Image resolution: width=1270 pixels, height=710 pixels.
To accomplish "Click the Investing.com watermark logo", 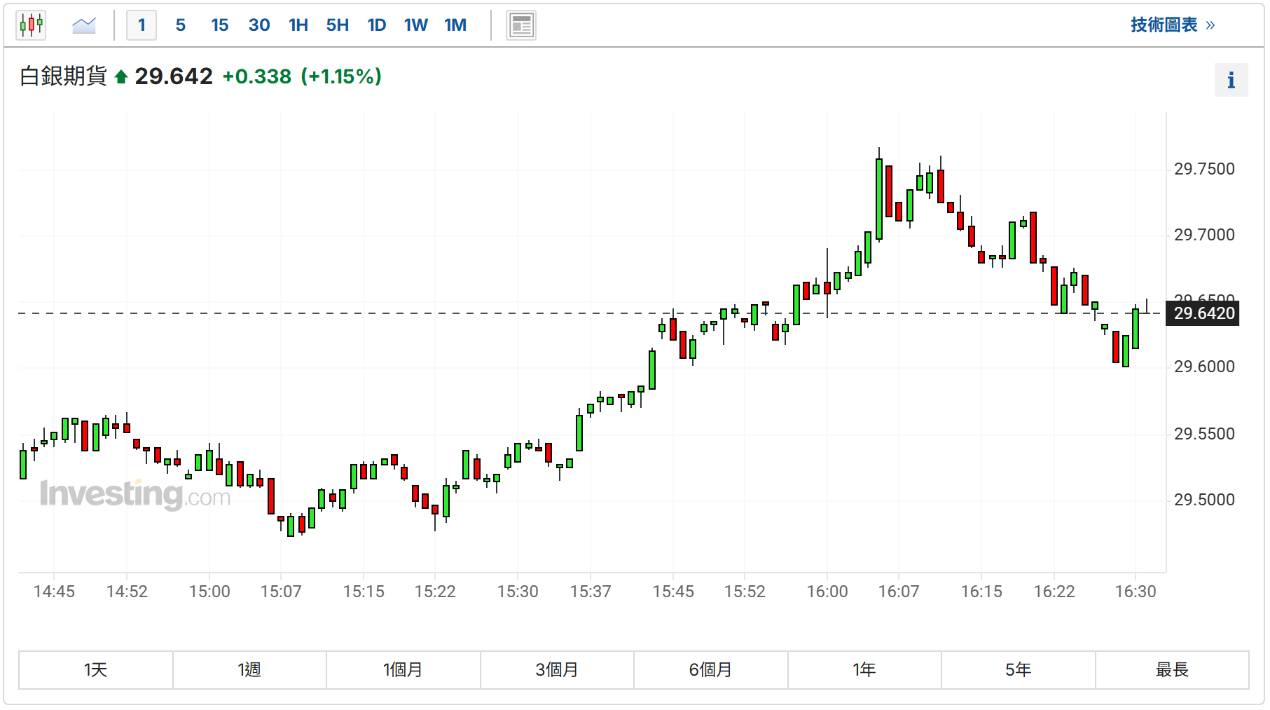I will [135, 494].
